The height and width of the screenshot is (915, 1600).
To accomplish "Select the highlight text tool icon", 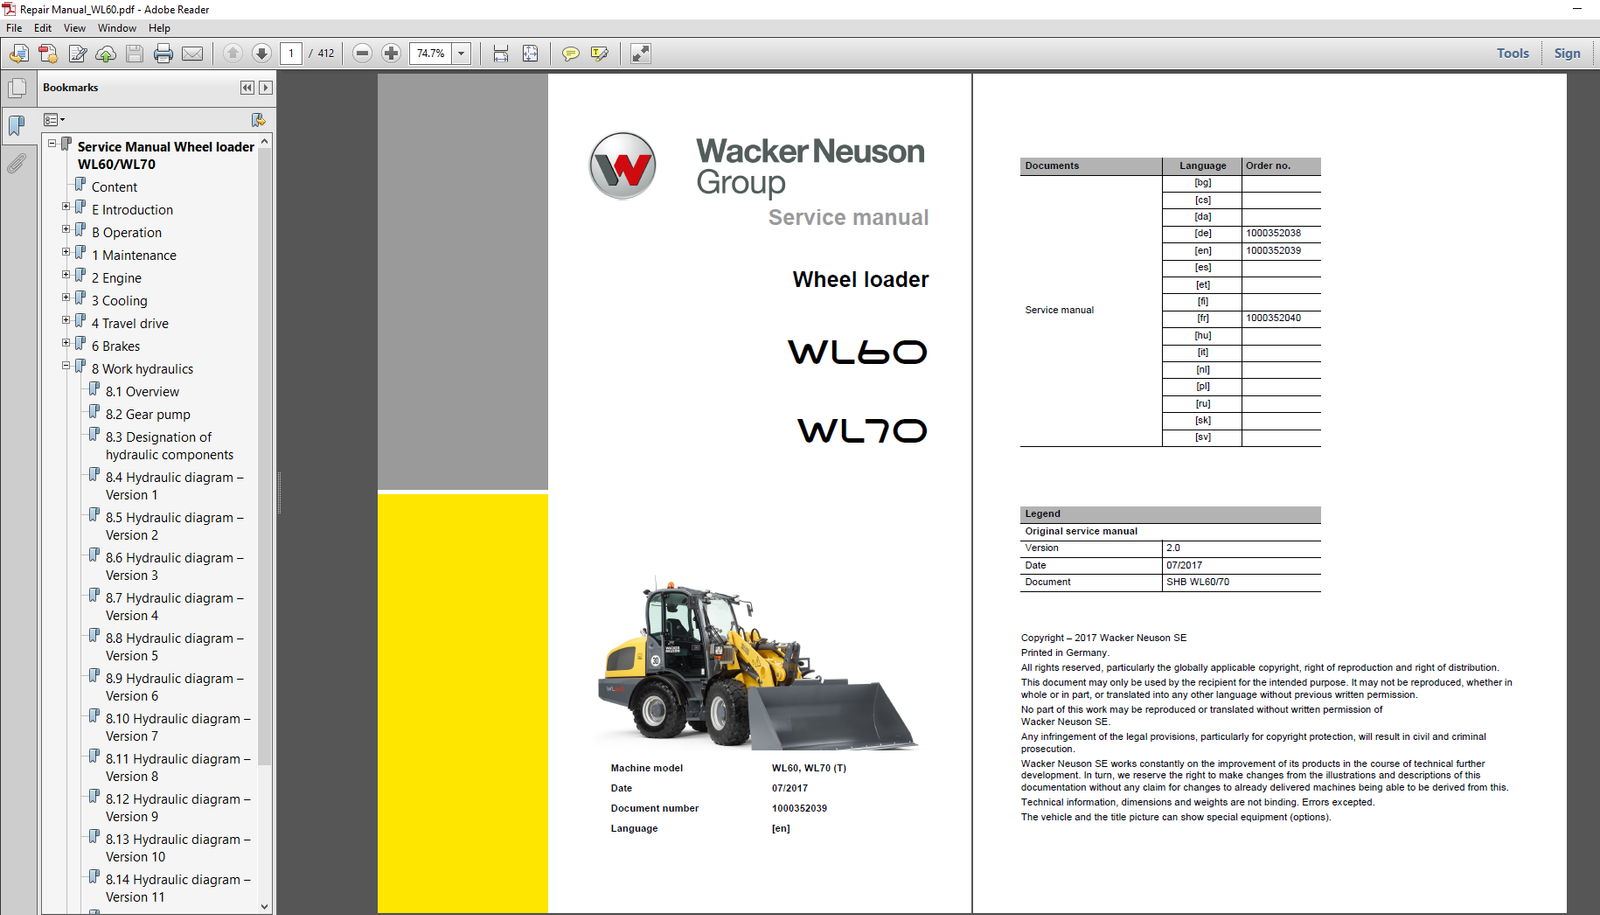I will point(599,53).
